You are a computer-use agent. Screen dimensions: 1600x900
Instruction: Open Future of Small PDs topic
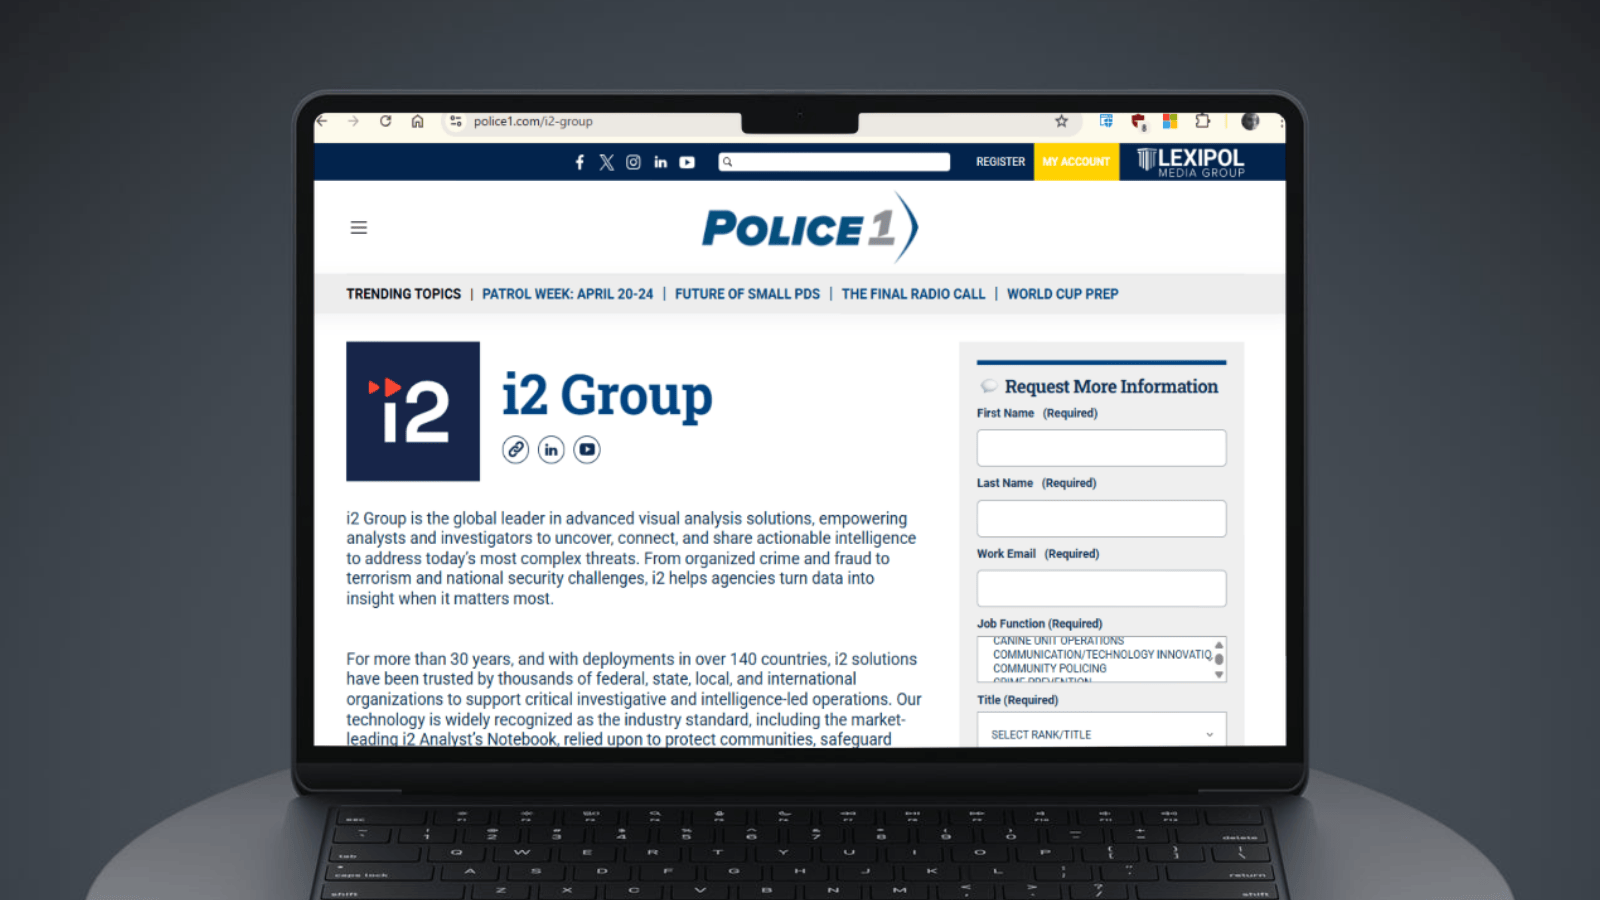[747, 294]
